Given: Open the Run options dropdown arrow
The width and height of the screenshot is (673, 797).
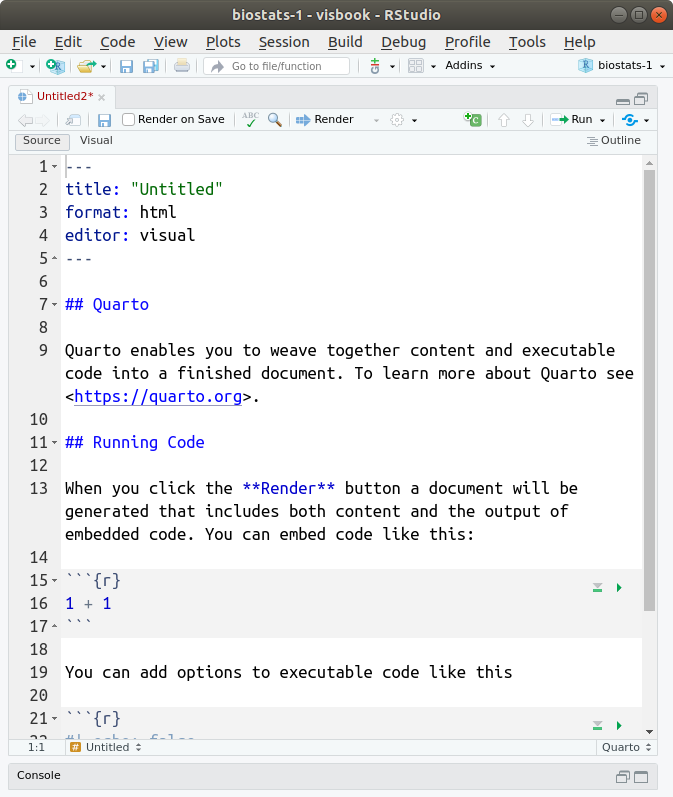Looking at the screenshot, I should pyautogui.click(x=603, y=120).
